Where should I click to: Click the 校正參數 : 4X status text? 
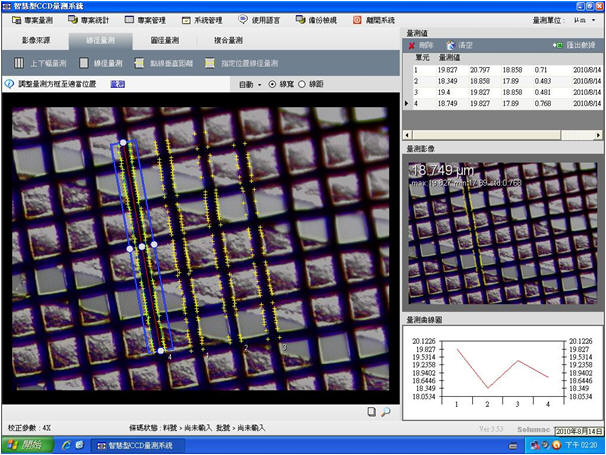click(29, 428)
